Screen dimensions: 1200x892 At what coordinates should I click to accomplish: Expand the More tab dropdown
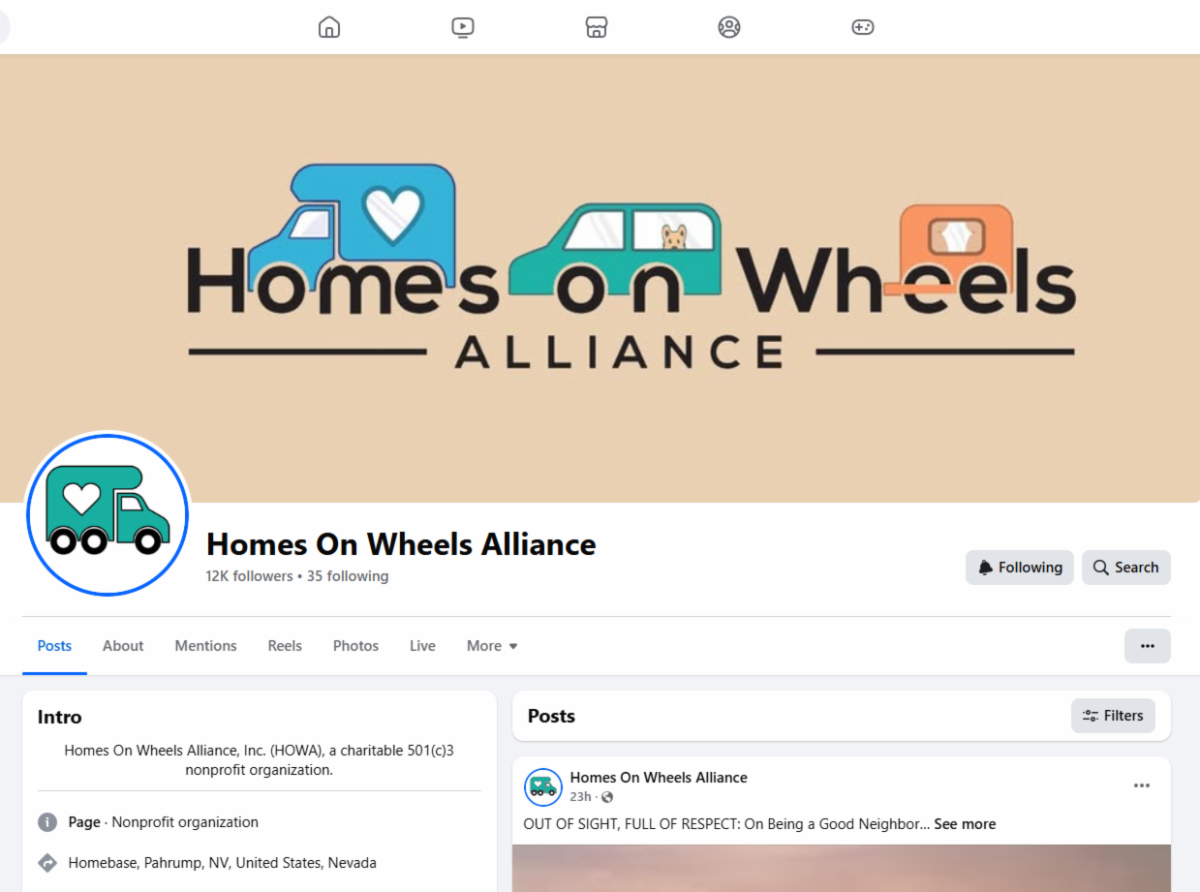(x=492, y=646)
